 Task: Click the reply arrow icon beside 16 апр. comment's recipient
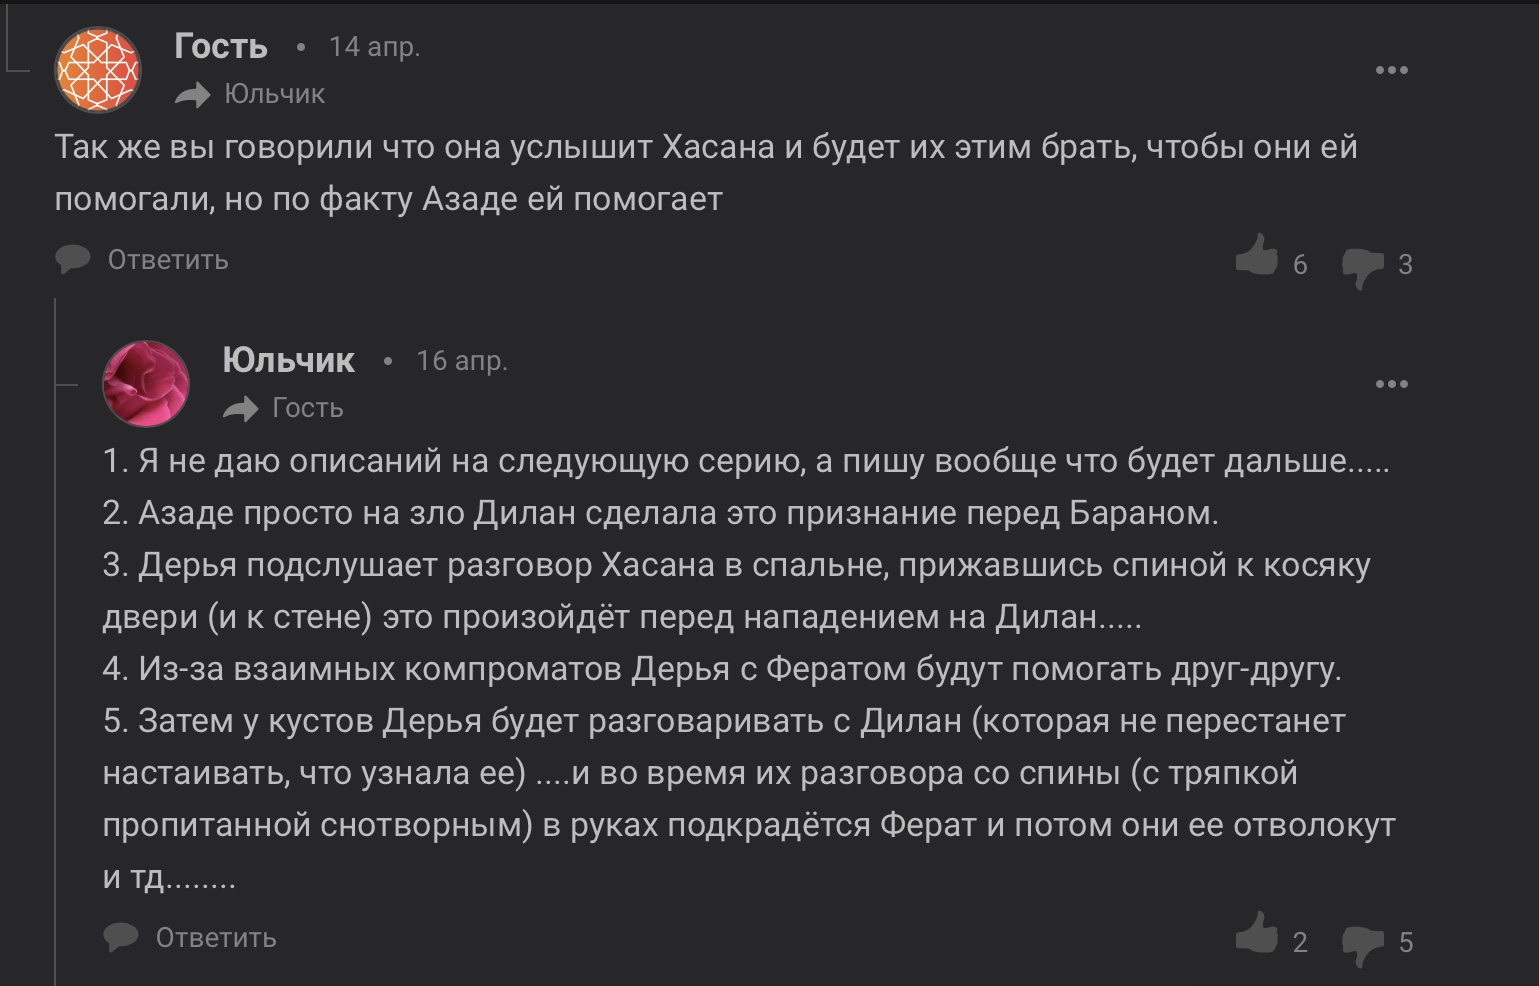pyautogui.click(x=240, y=409)
